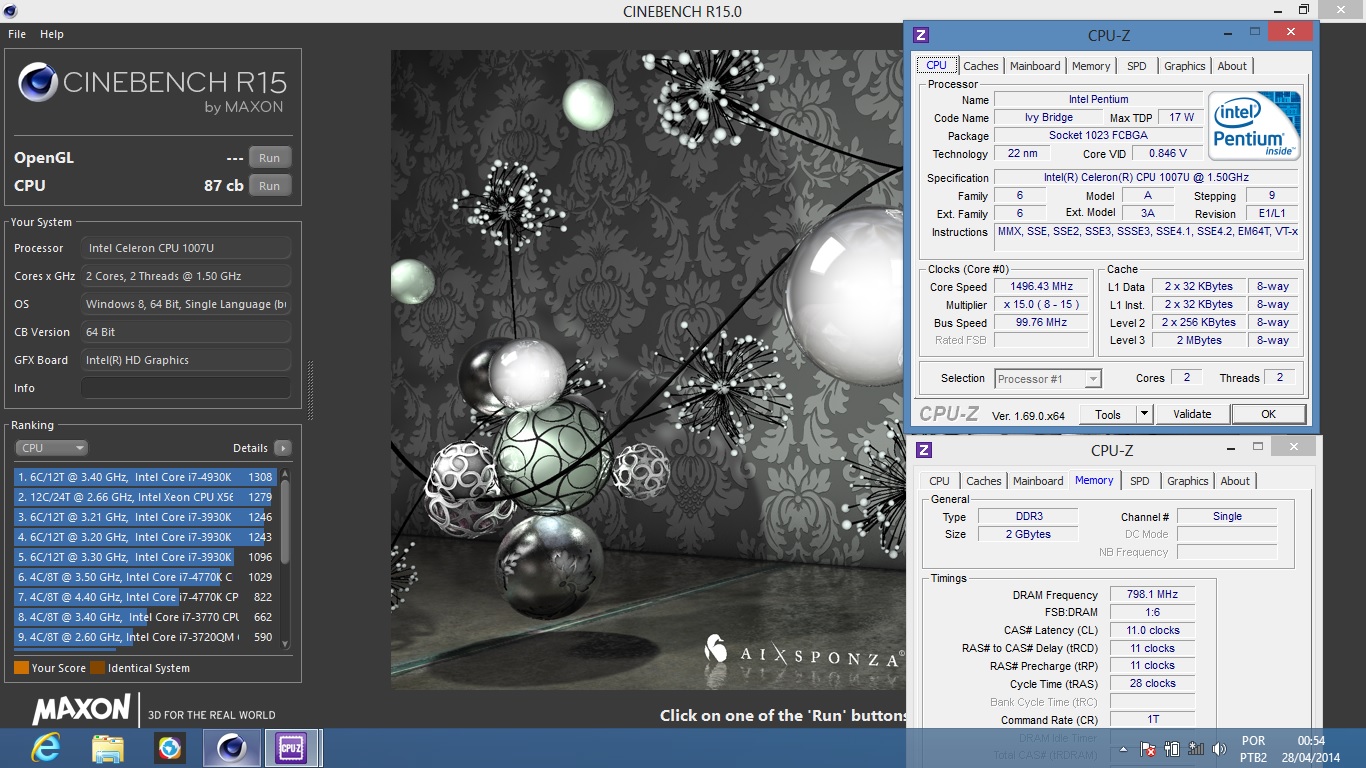Open About tab in upper CPU-Z
This screenshot has width=1366, height=768.
tap(1232, 66)
